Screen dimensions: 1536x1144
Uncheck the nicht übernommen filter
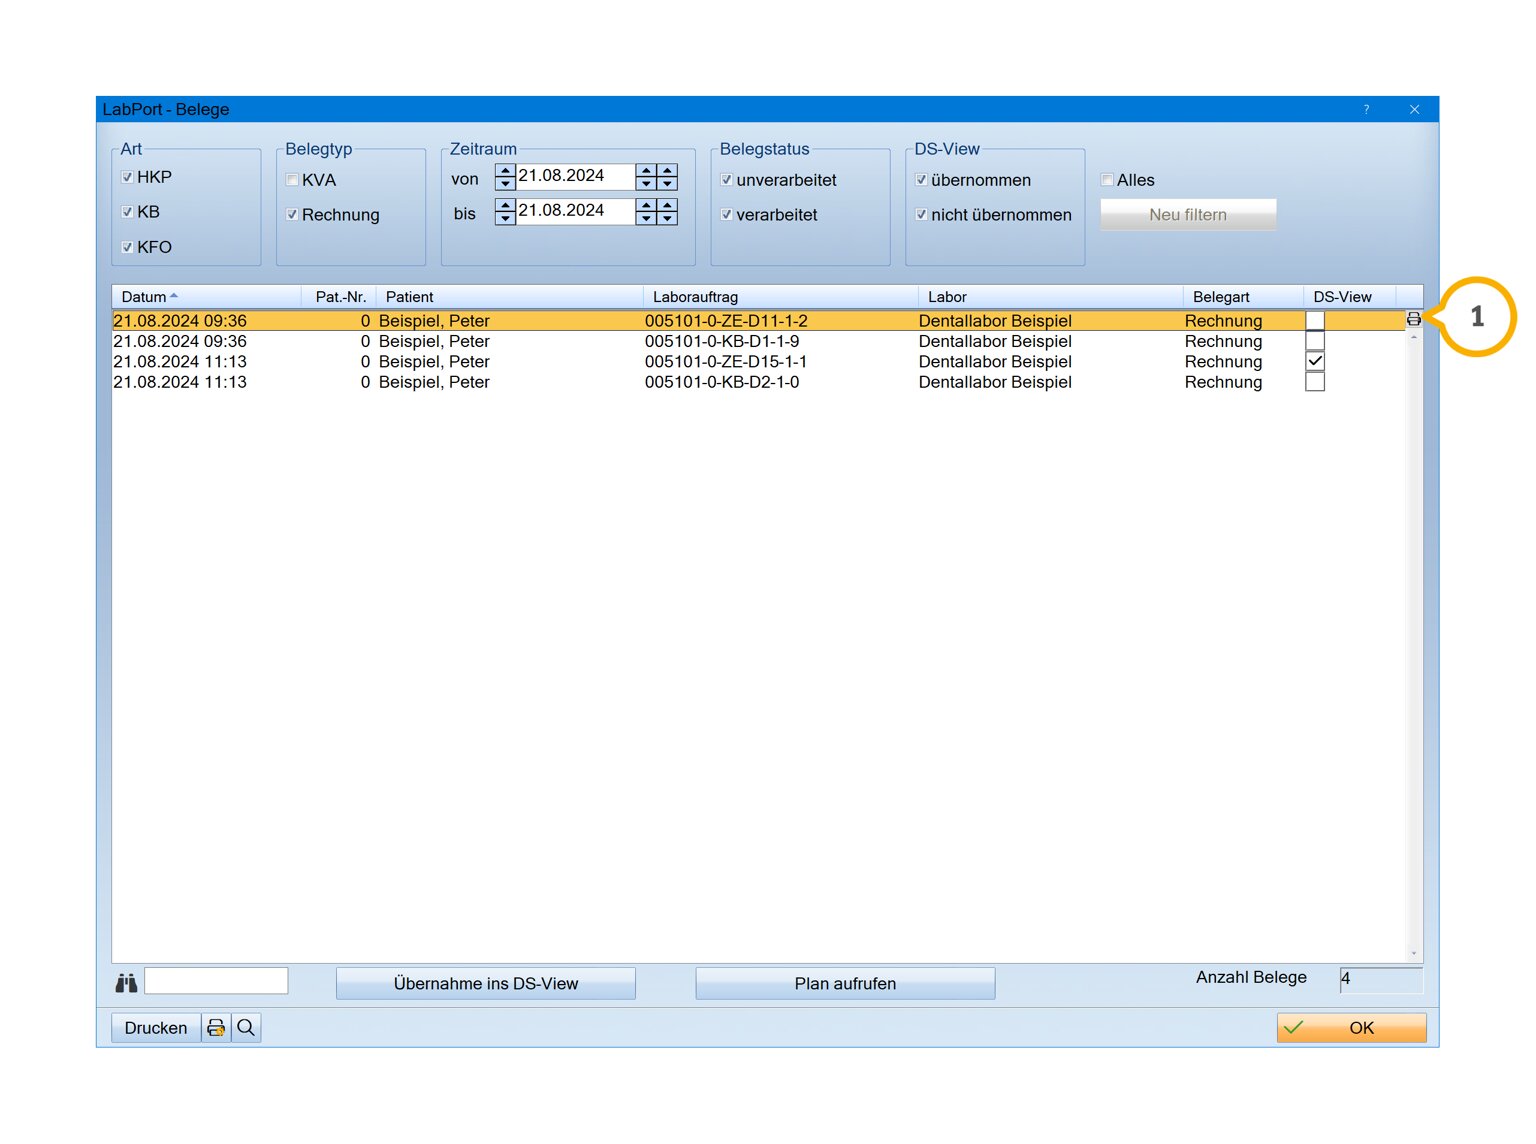[921, 215]
